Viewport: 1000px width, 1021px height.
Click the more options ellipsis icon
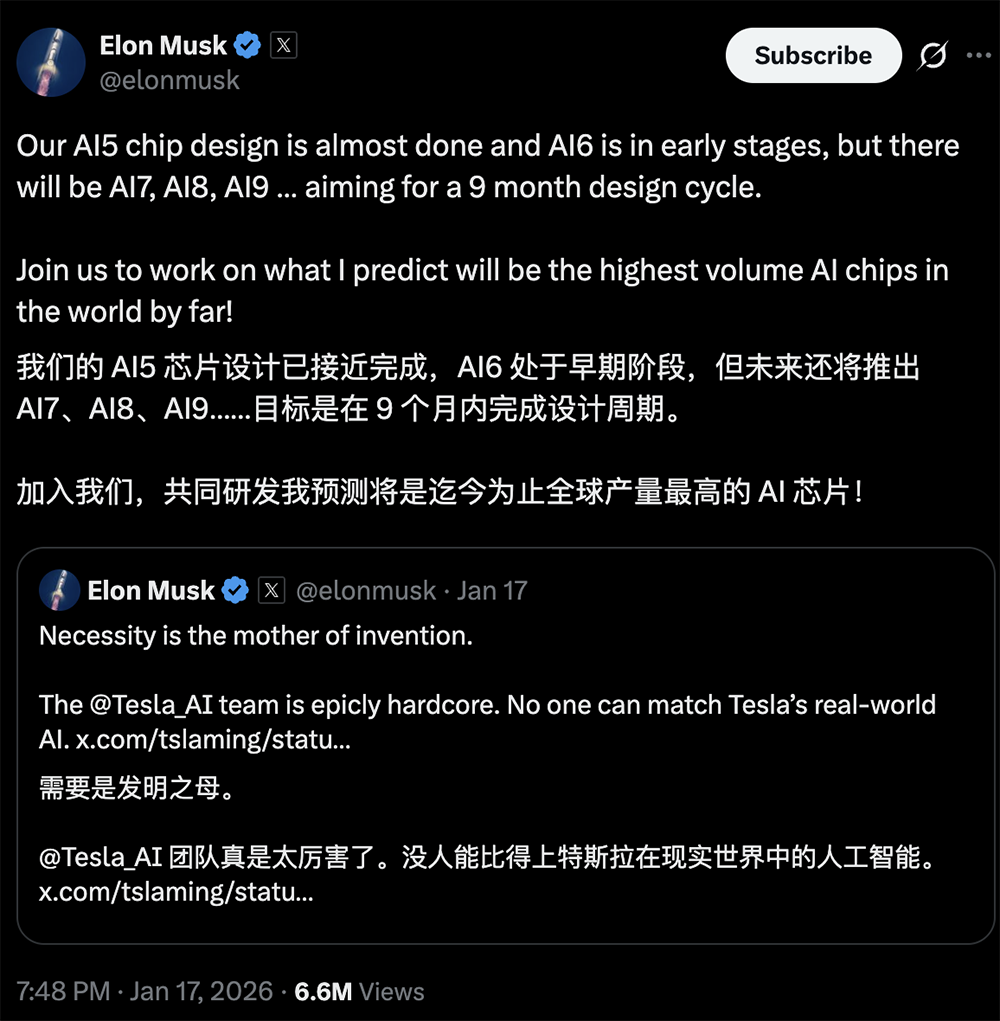[x=981, y=56]
